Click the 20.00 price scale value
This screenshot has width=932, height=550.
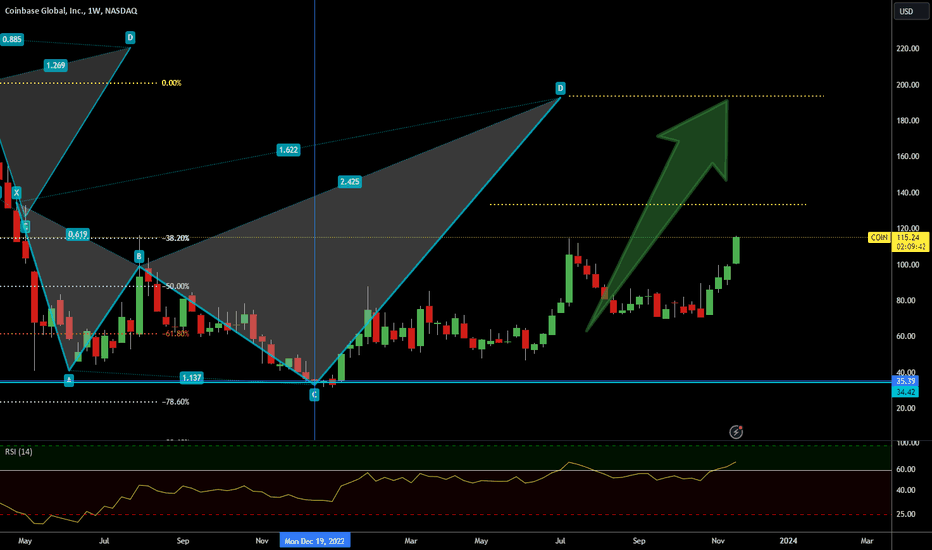(x=906, y=408)
